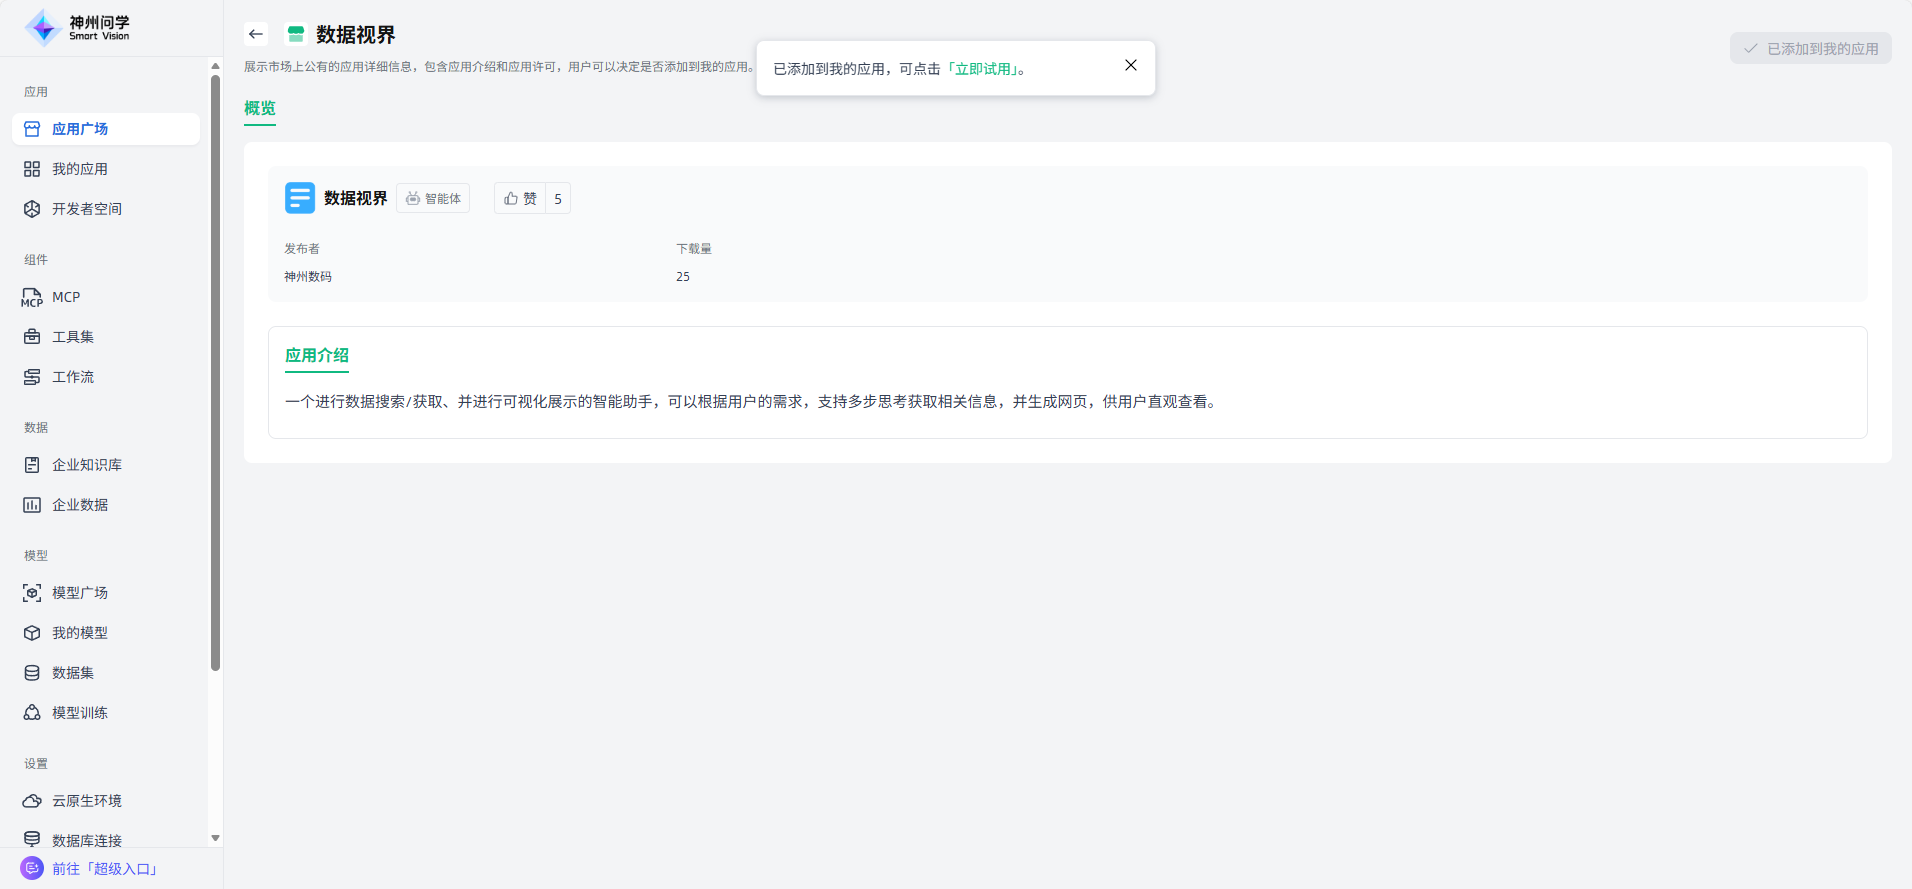Close the 已添加到我的应用 notification popup
Screen dimensions: 1912x889
[1130, 65]
